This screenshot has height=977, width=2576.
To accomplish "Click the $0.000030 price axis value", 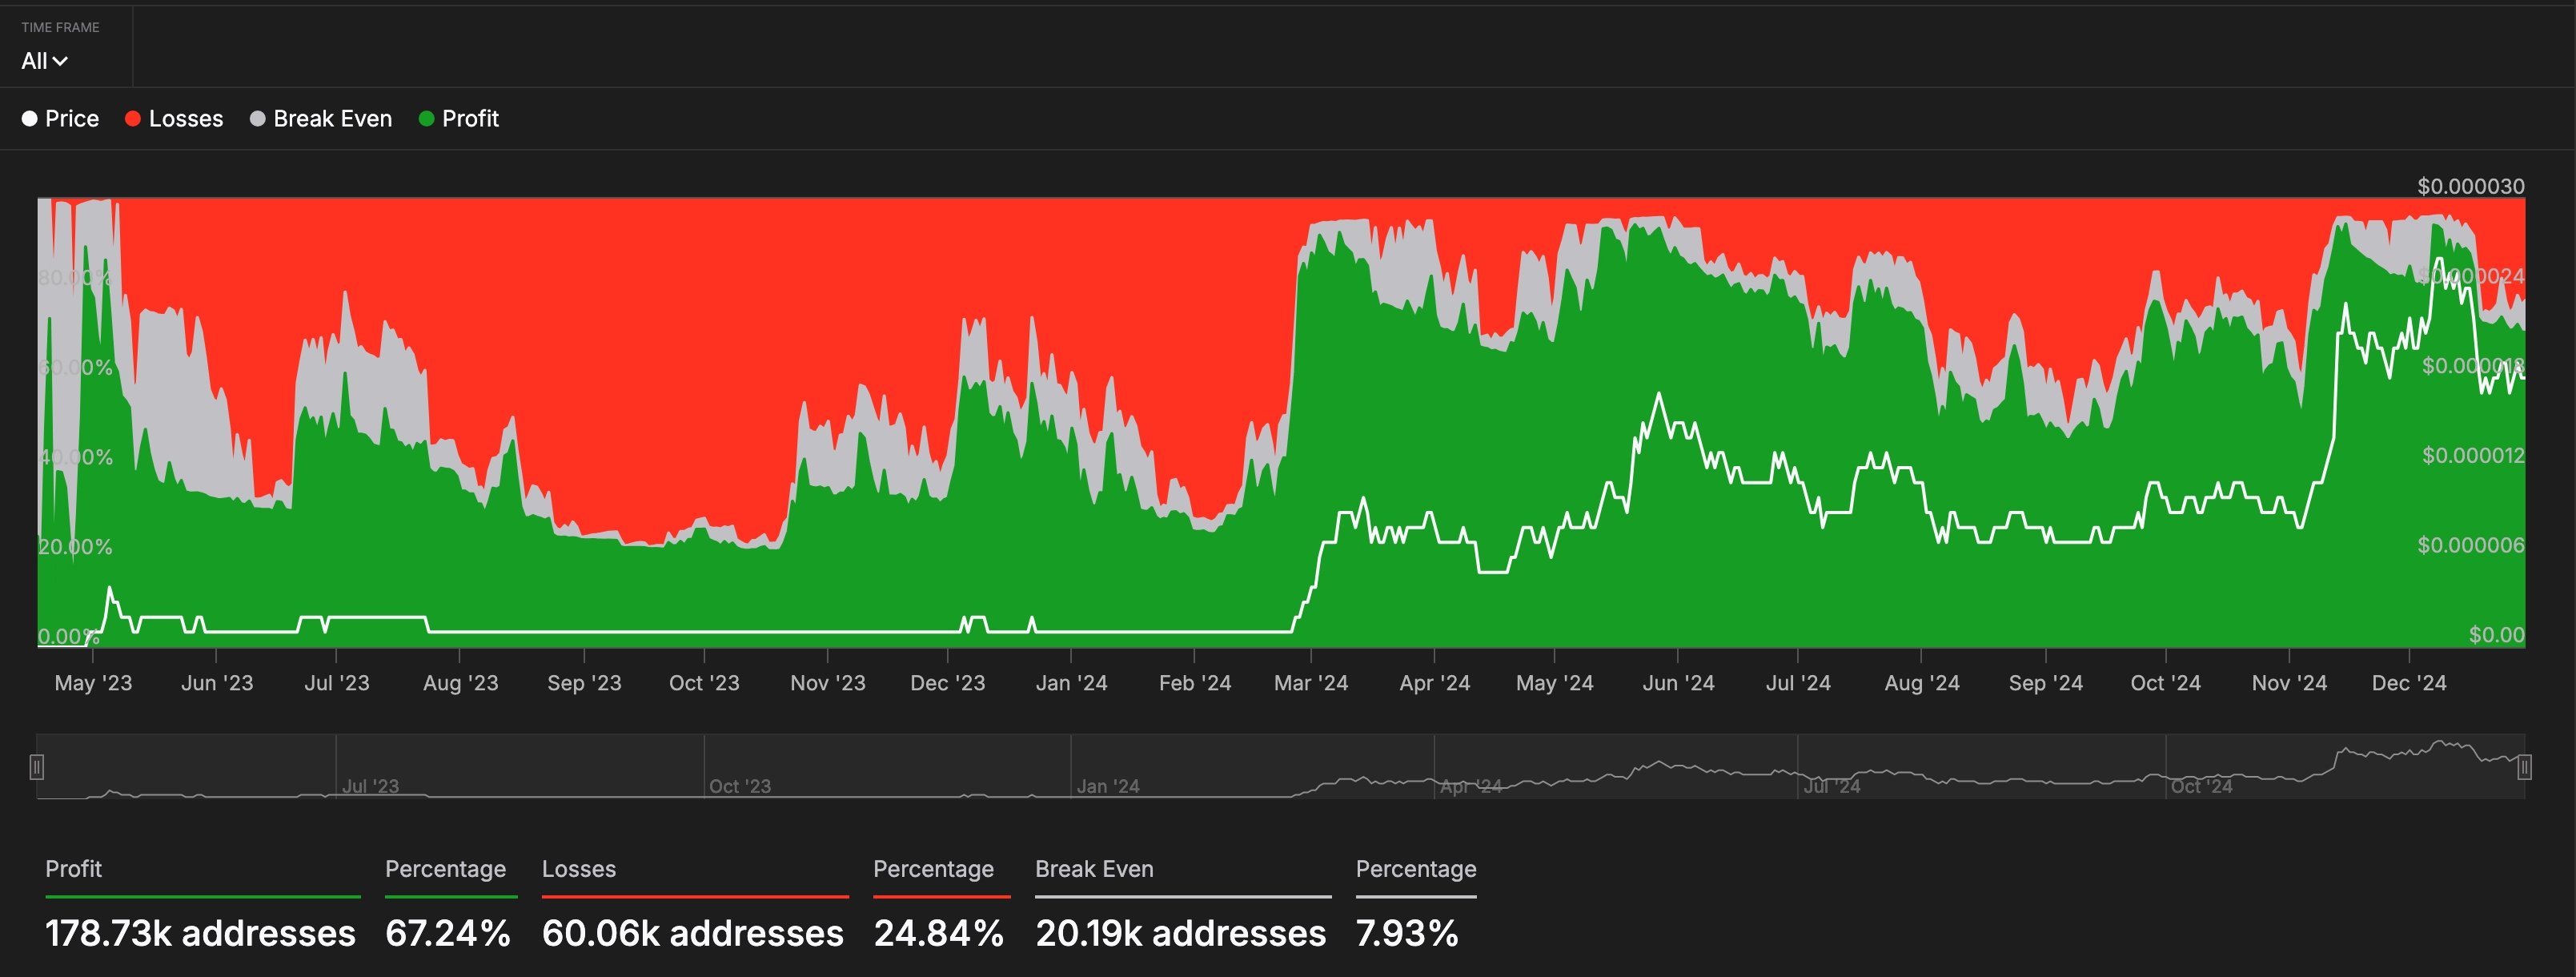I will click(2471, 186).
